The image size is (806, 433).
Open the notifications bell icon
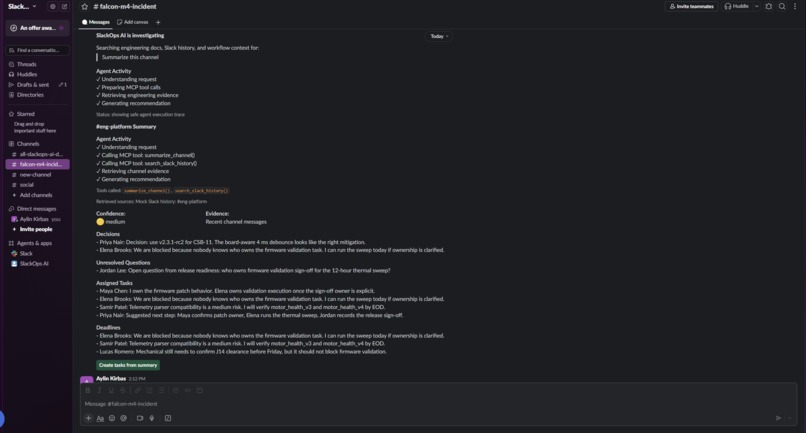(768, 7)
